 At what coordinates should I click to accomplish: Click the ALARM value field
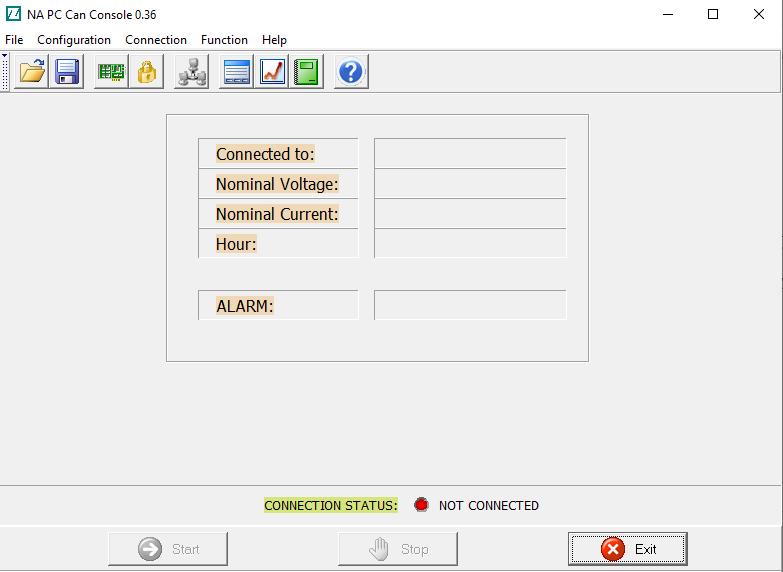(x=470, y=306)
